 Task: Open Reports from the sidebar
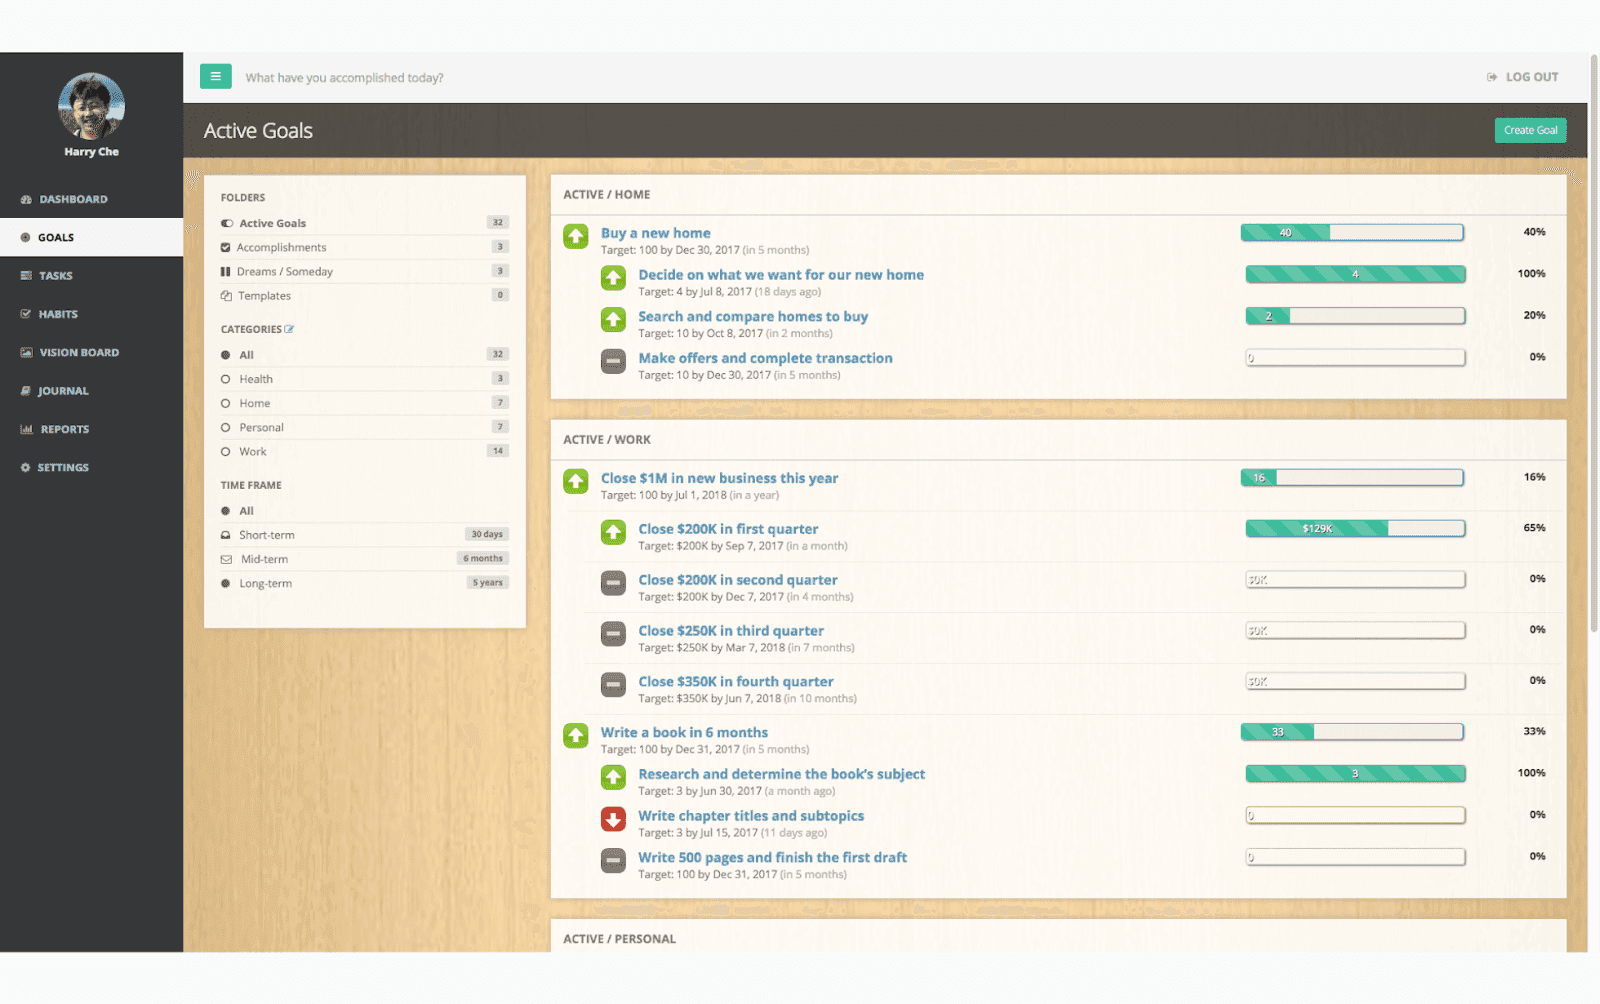pyautogui.click(x=64, y=428)
